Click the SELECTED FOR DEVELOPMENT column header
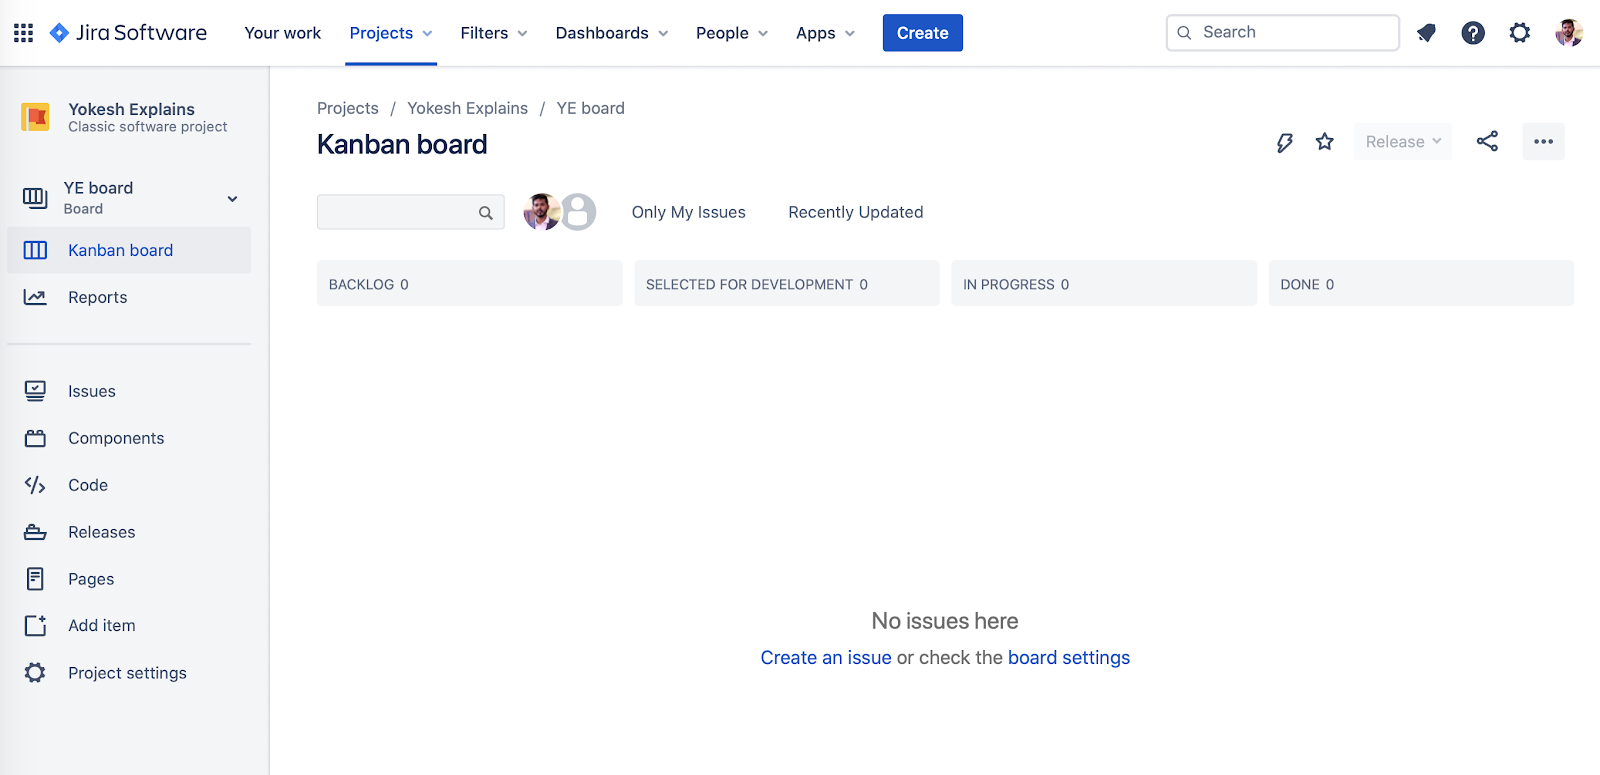Image resolution: width=1600 pixels, height=775 pixels. click(787, 284)
